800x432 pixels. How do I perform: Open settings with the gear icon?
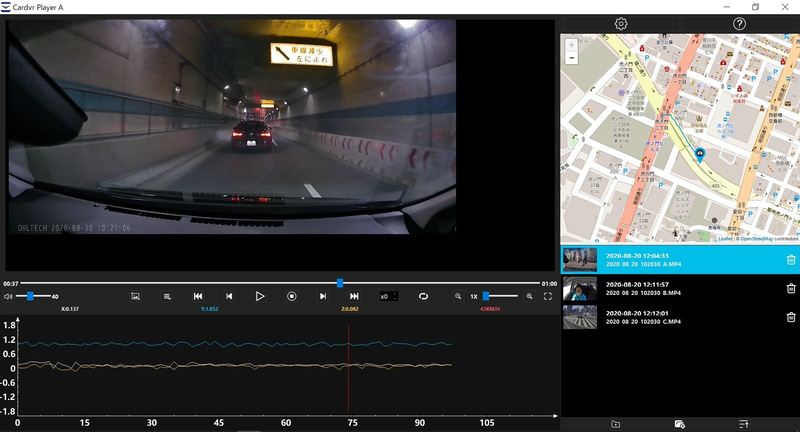tap(620, 23)
